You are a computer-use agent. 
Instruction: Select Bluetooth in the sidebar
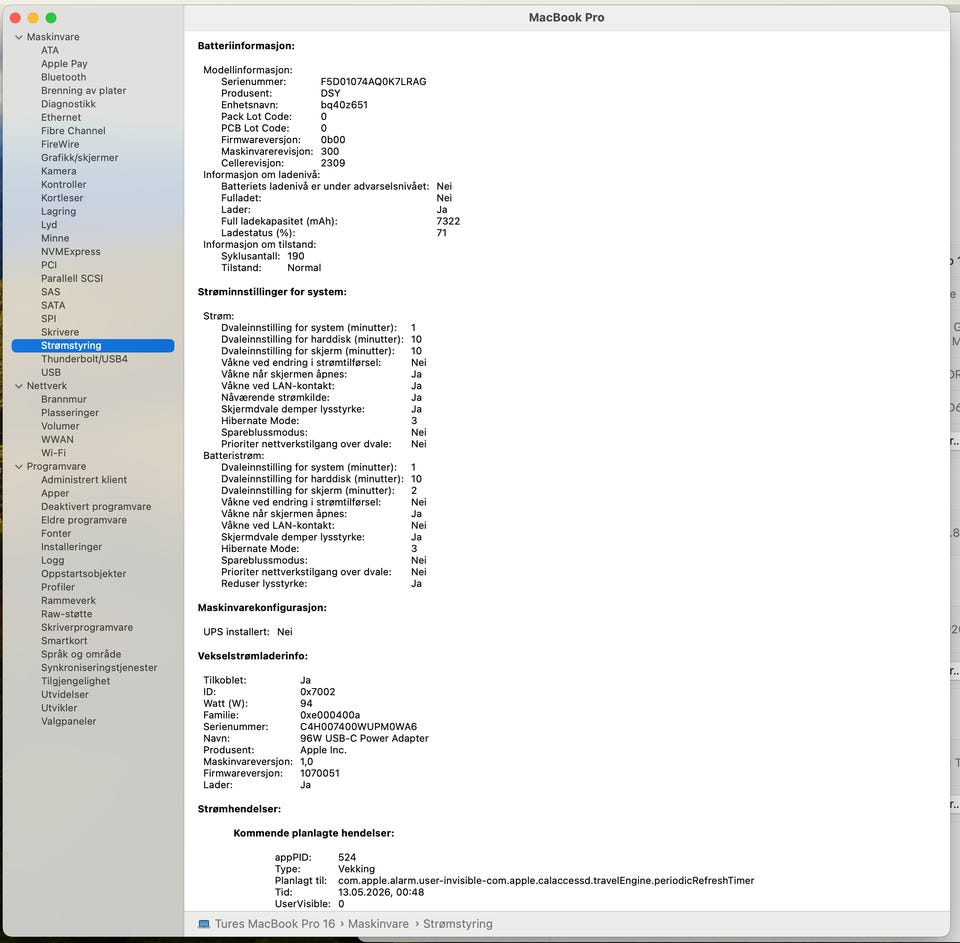pos(64,77)
